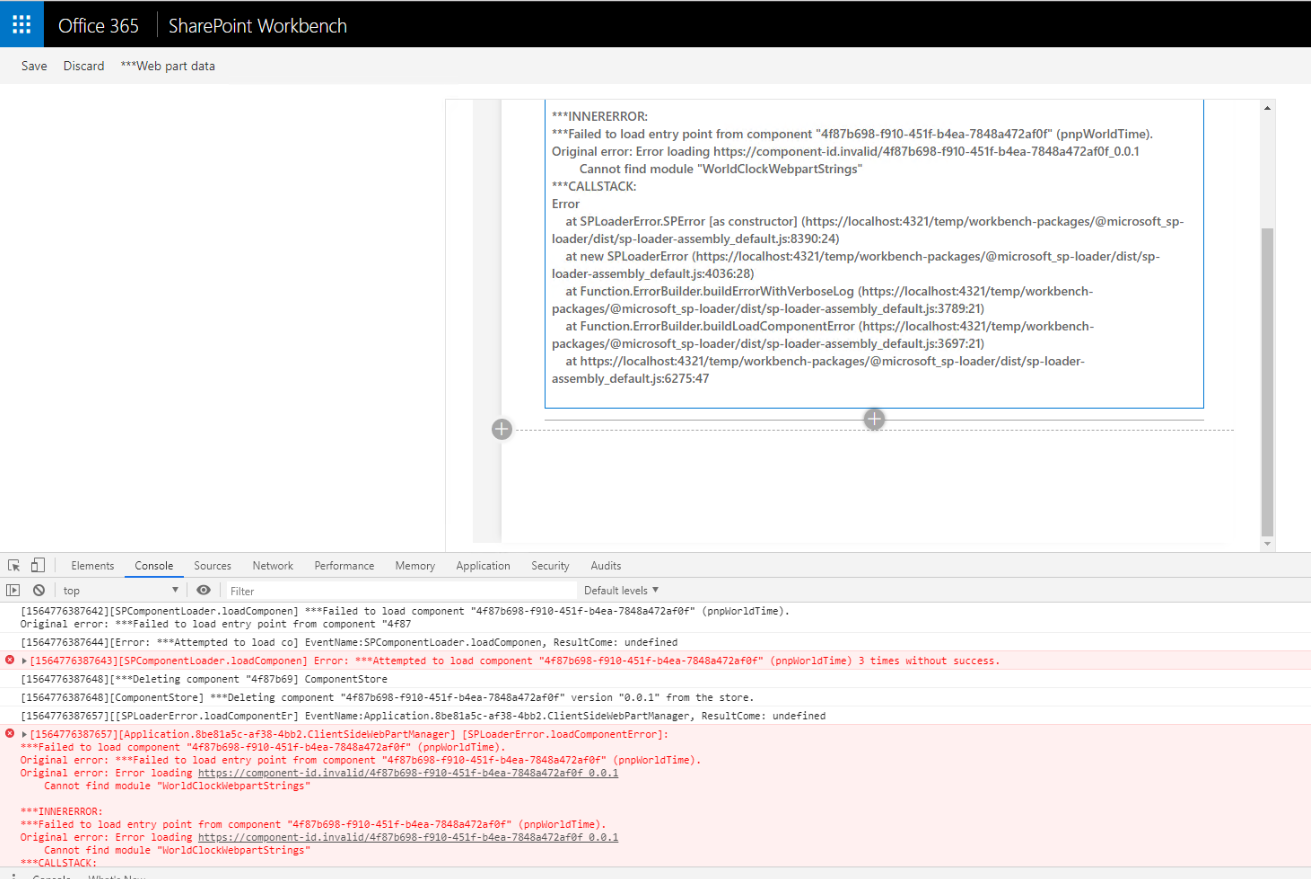Open the SharePoint Workbench title link
Screen dimensions: 1311x879
pos(257,26)
